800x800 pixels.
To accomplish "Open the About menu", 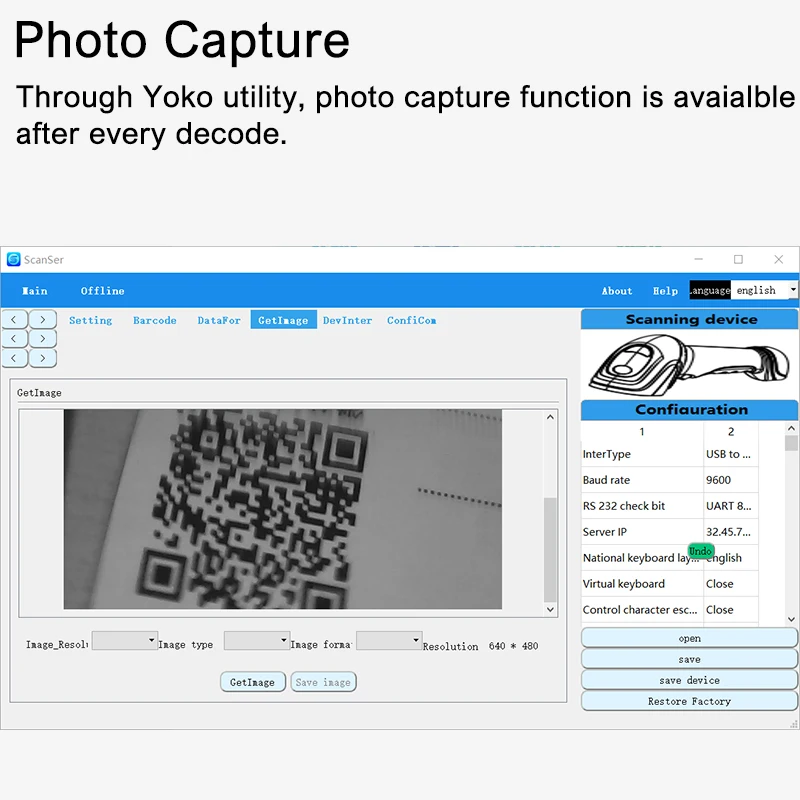I will [x=617, y=291].
